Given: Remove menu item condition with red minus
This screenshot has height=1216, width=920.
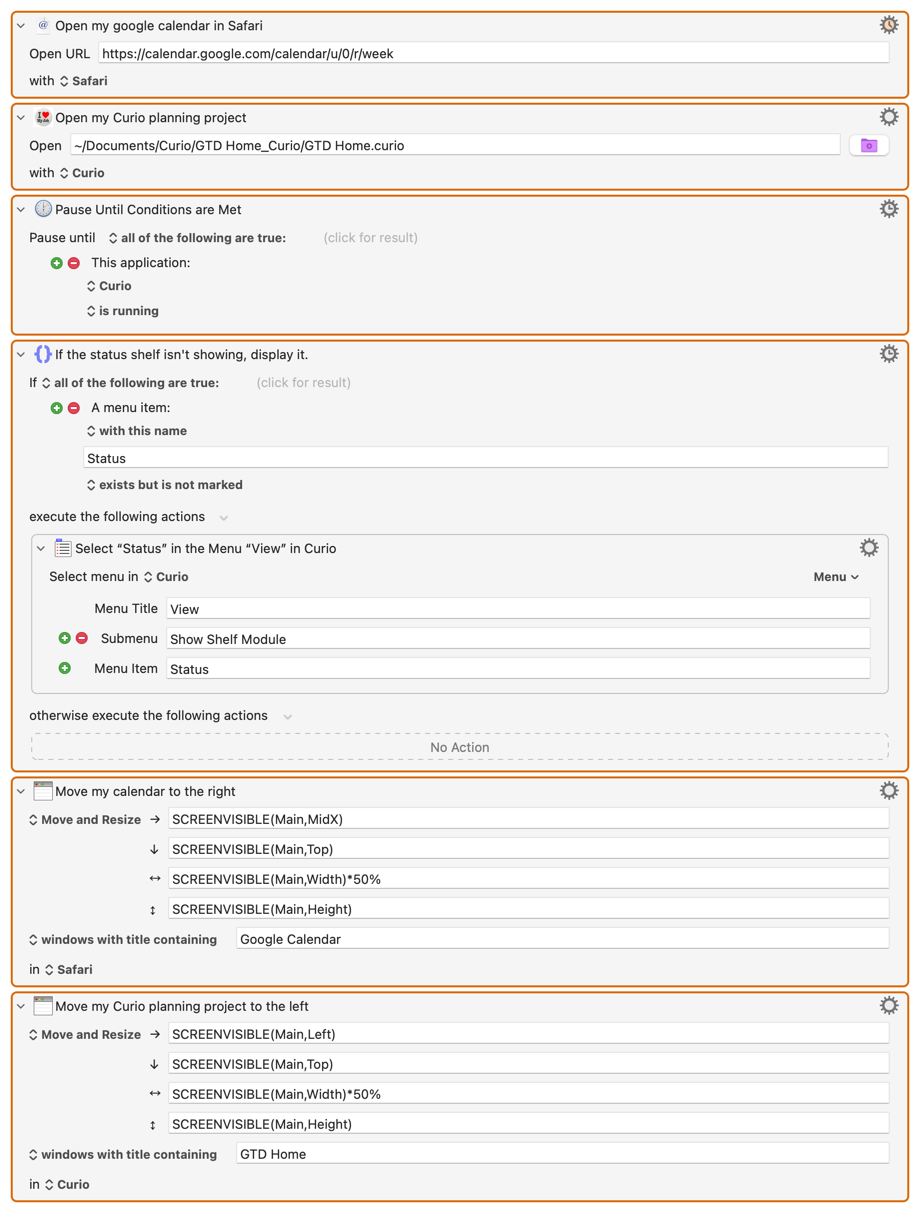Looking at the screenshot, I should 74,408.
